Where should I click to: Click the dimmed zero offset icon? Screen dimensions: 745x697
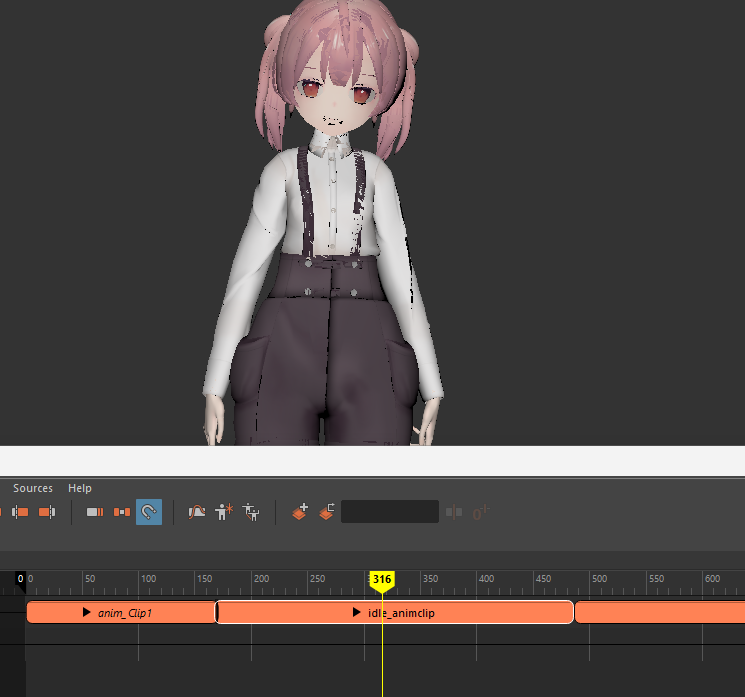click(x=480, y=513)
